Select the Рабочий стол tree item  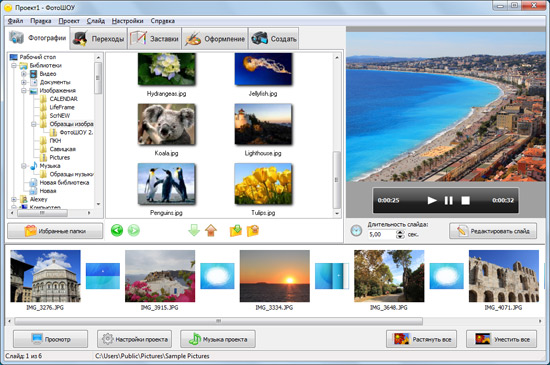point(33,57)
